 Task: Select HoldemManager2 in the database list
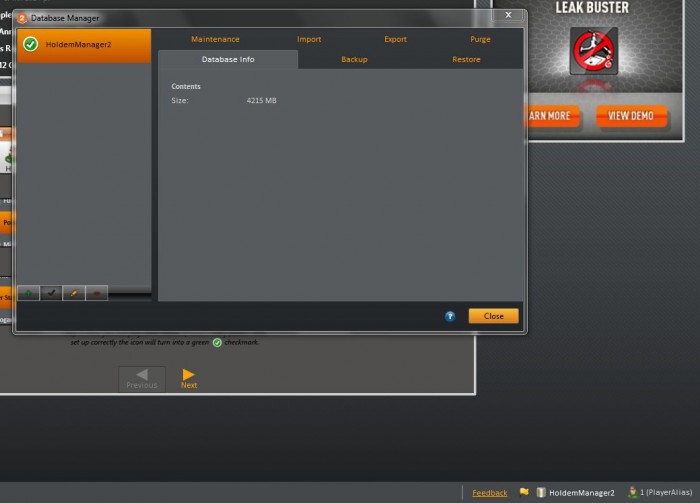click(x=84, y=45)
